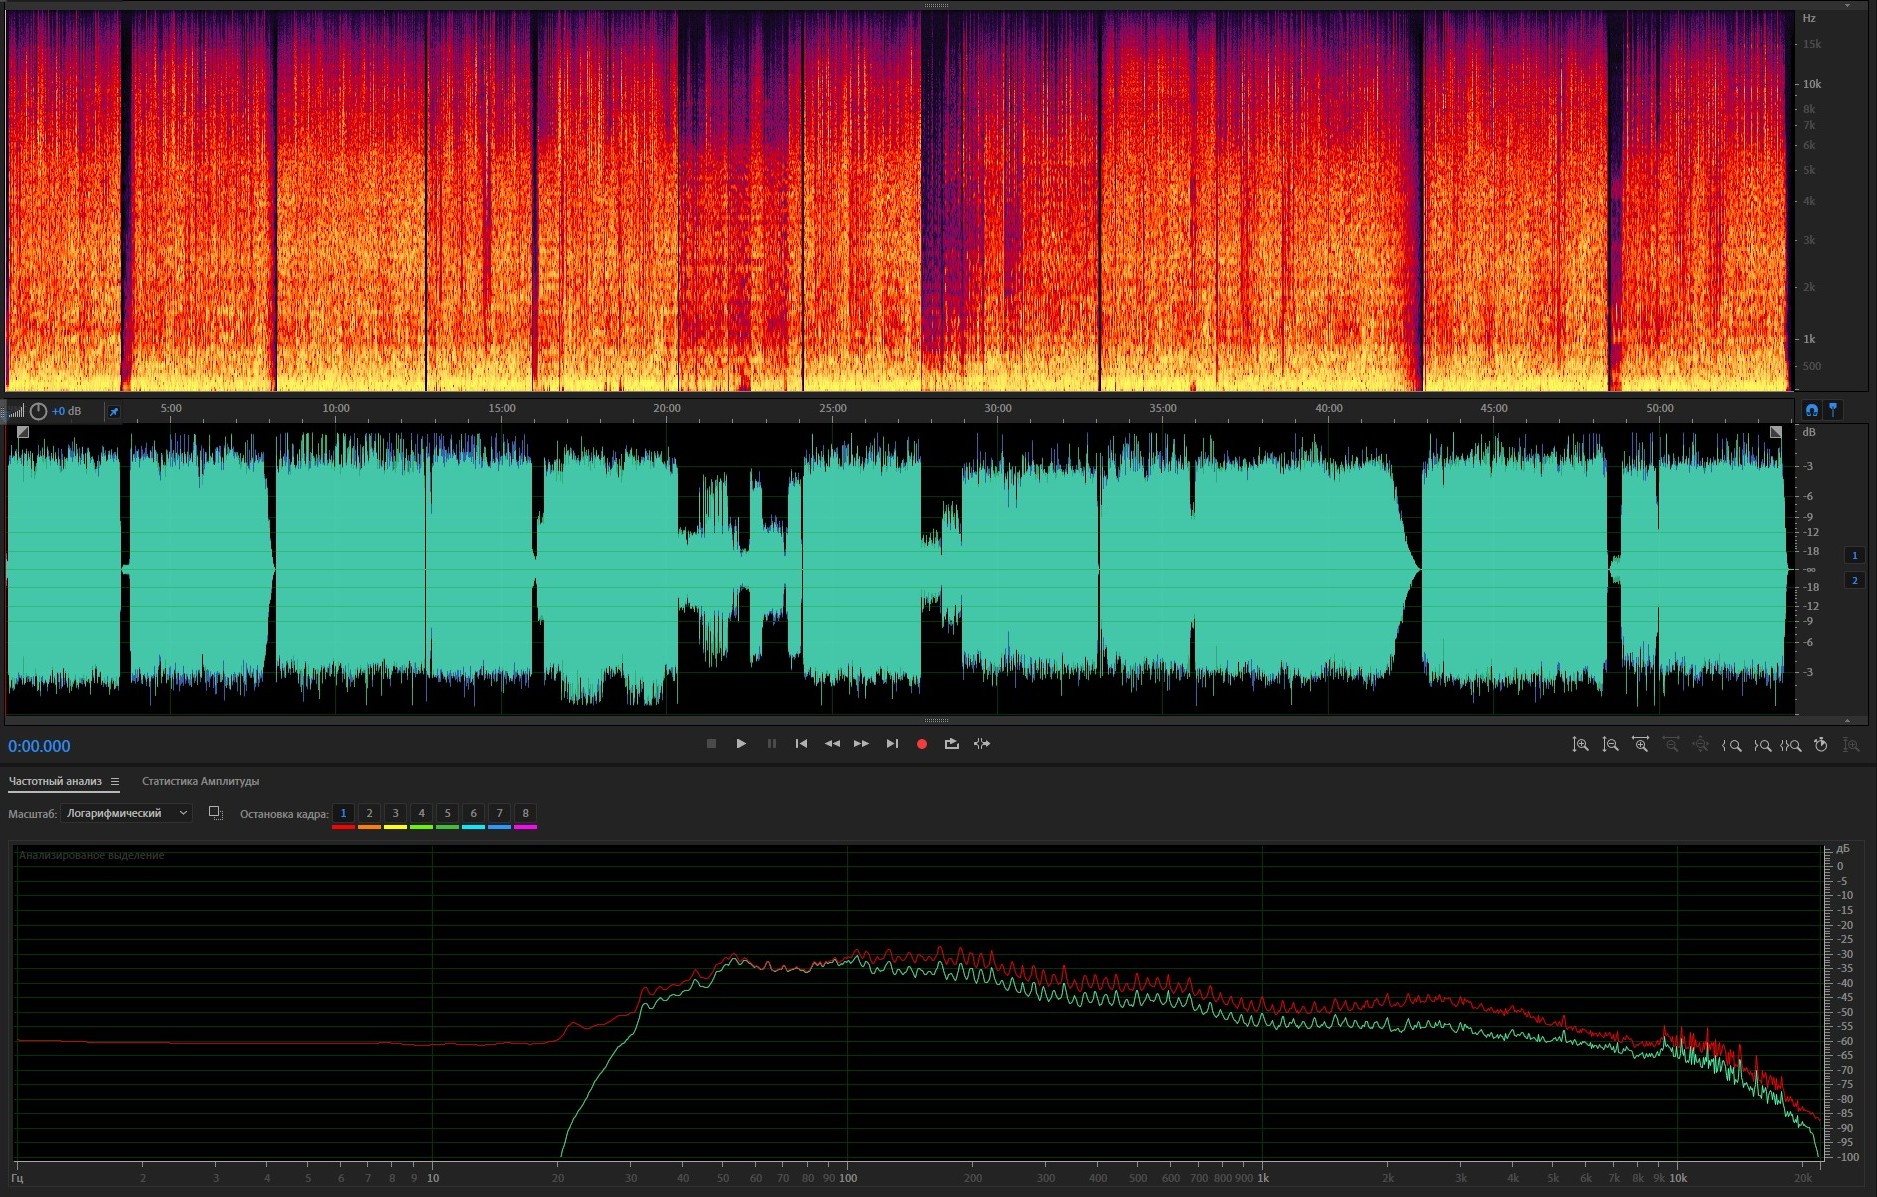Click frame hold button 1
The image size is (1877, 1197).
point(343,814)
